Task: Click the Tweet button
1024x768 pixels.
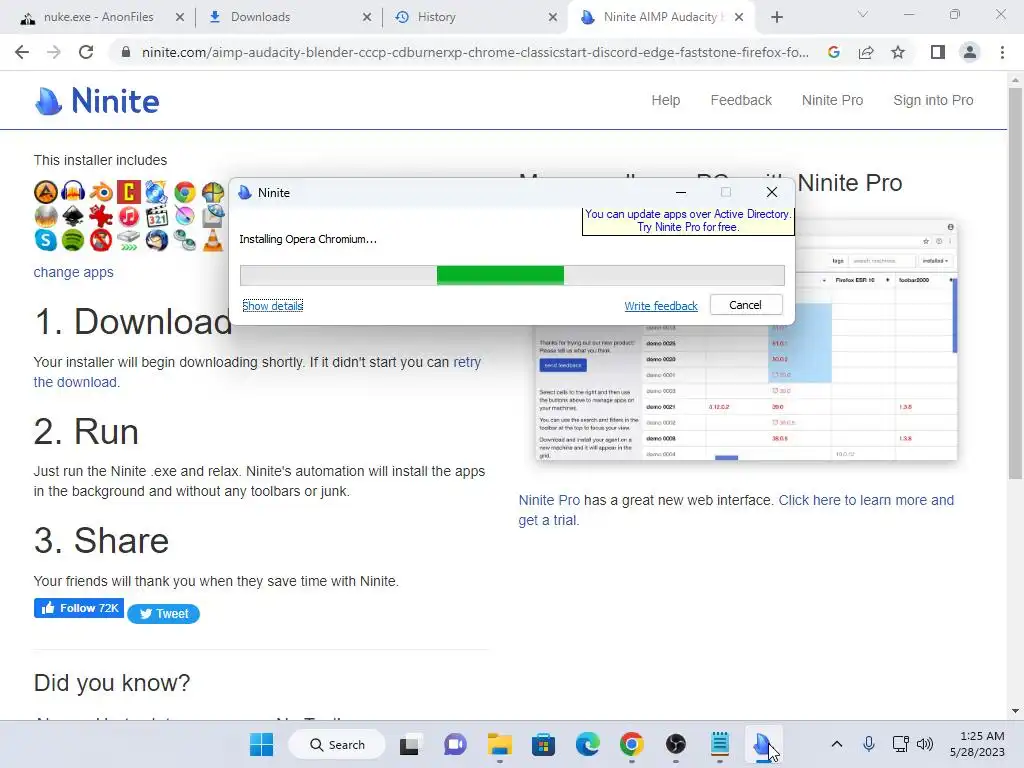Action: point(163,614)
